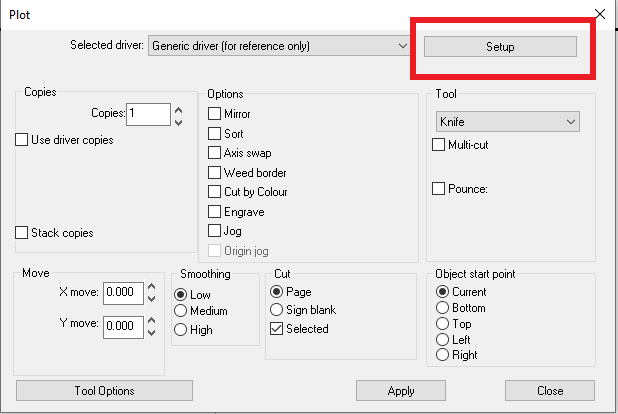Enable the Multi-cut checkbox
Image resolution: width=618 pixels, height=414 pixels.
pyautogui.click(x=439, y=145)
